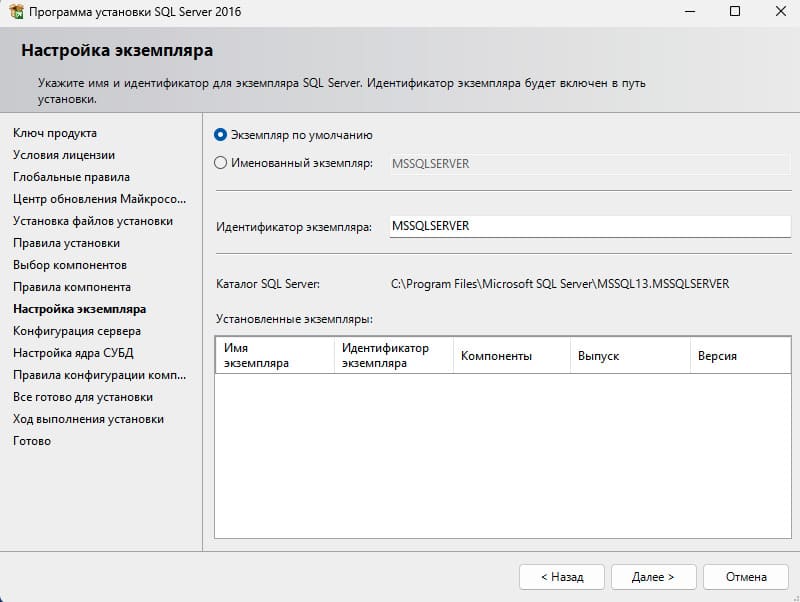Click the Именованный экземпляр name field
The height and width of the screenshot is (602, 800).
[x=590, y=164]
